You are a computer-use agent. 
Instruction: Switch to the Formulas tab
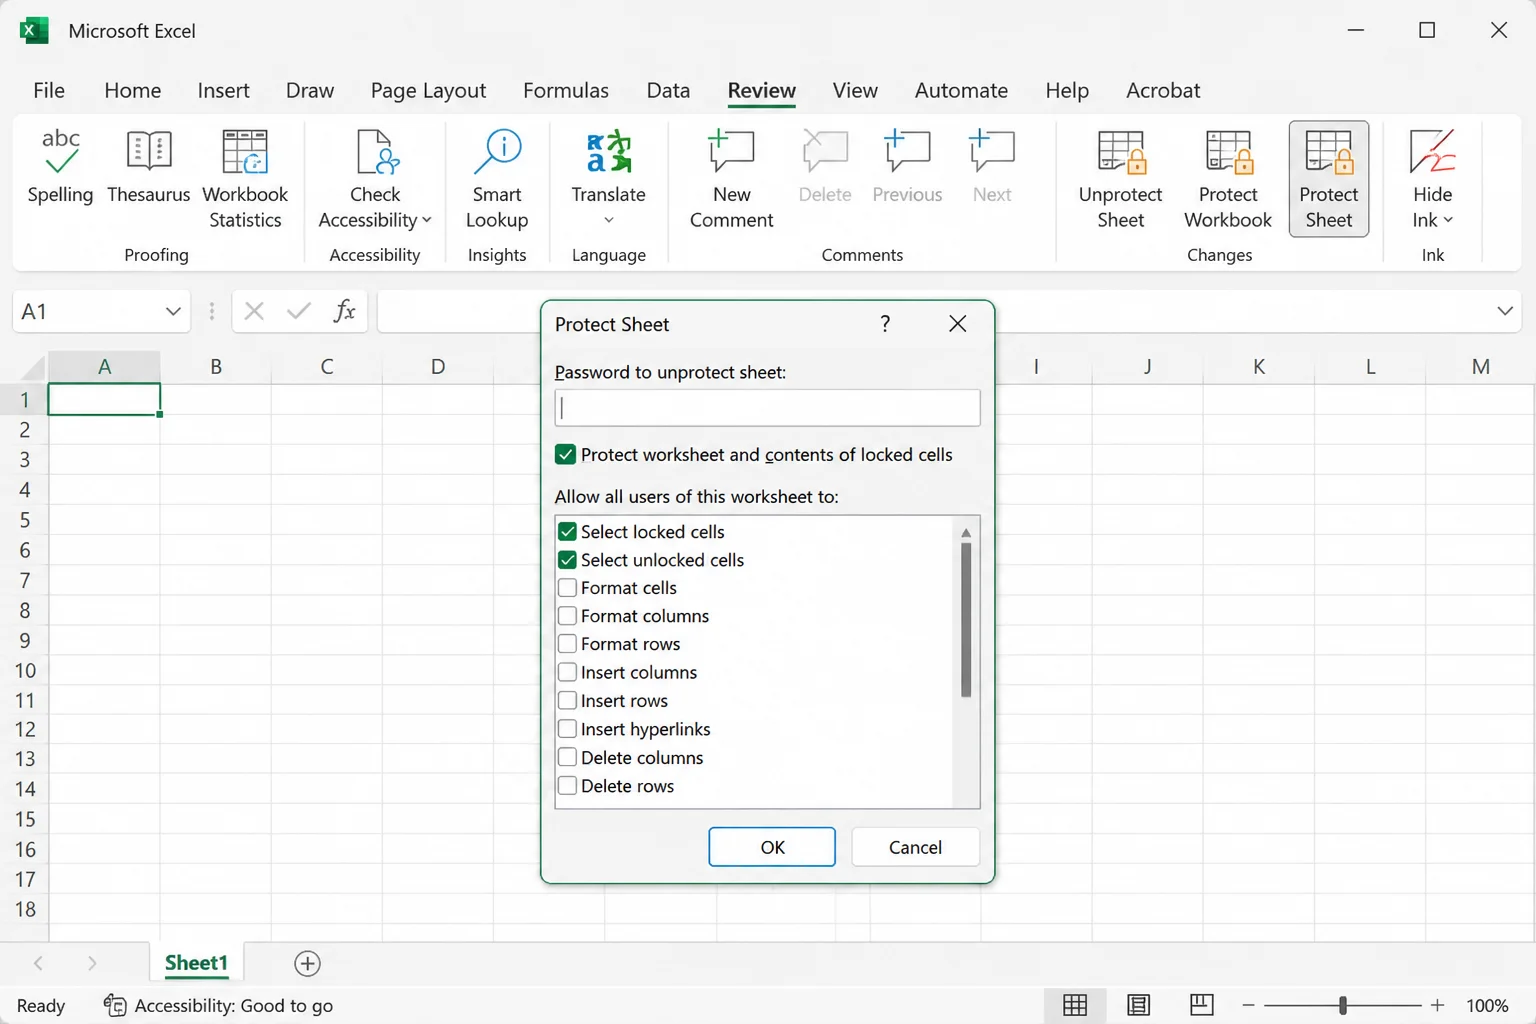[x=566, y=90]
